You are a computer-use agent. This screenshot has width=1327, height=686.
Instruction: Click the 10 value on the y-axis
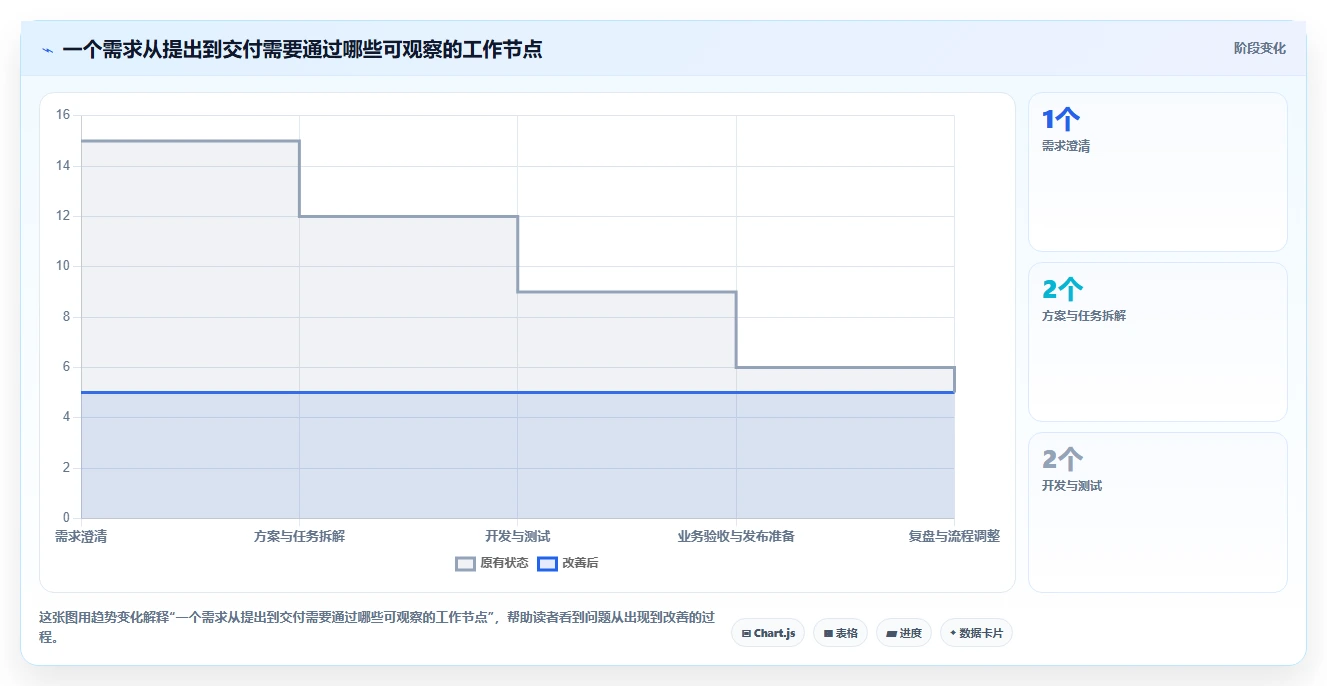63,266
